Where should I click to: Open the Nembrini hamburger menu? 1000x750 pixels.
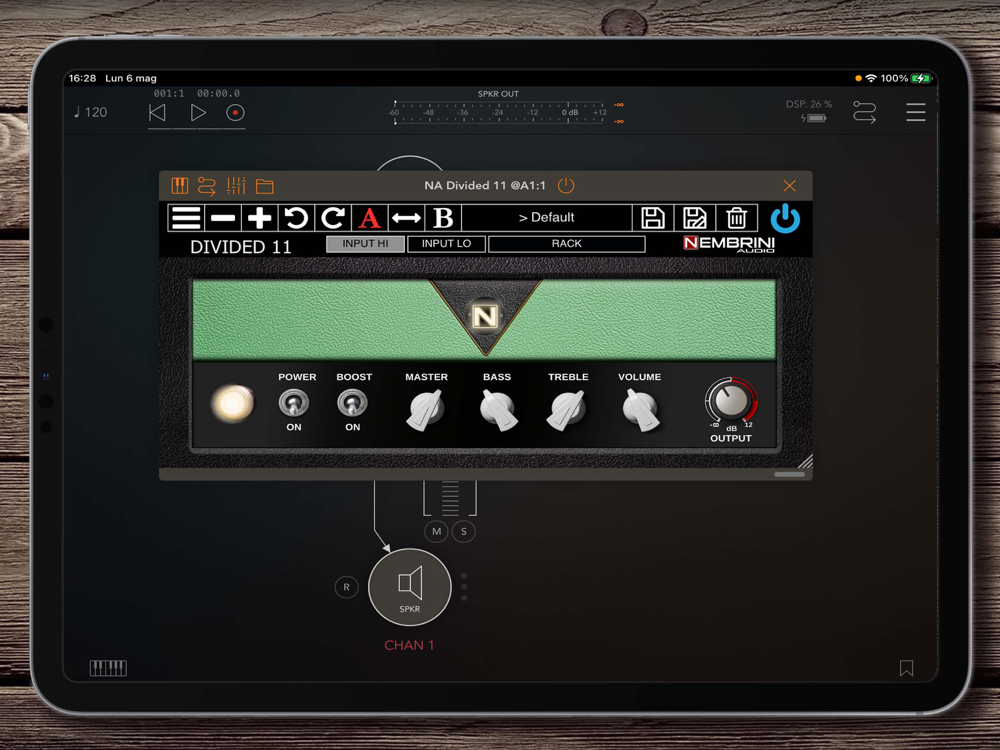(x=186, y=217)
